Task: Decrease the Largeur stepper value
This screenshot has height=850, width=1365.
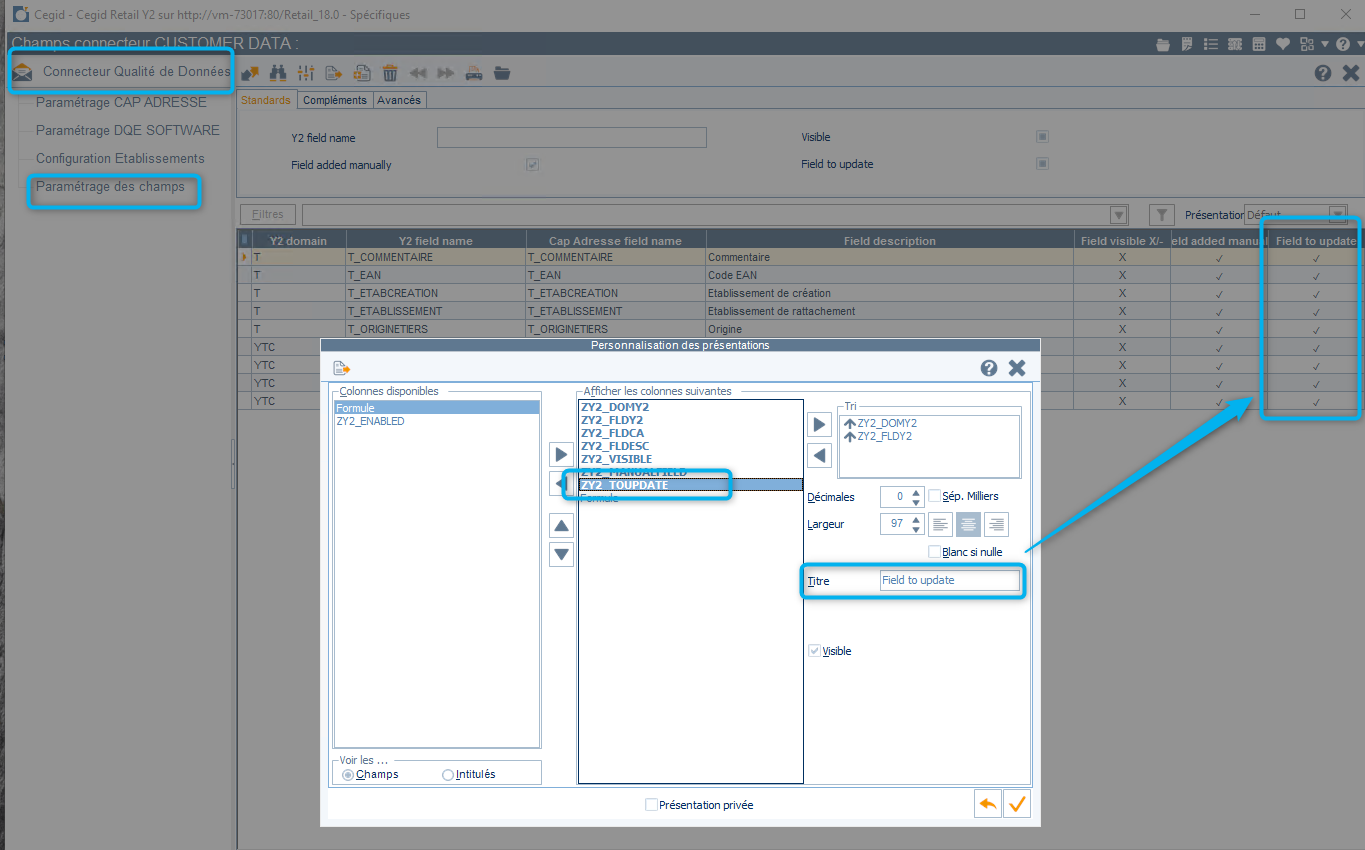Action: (x=916, y=530)
